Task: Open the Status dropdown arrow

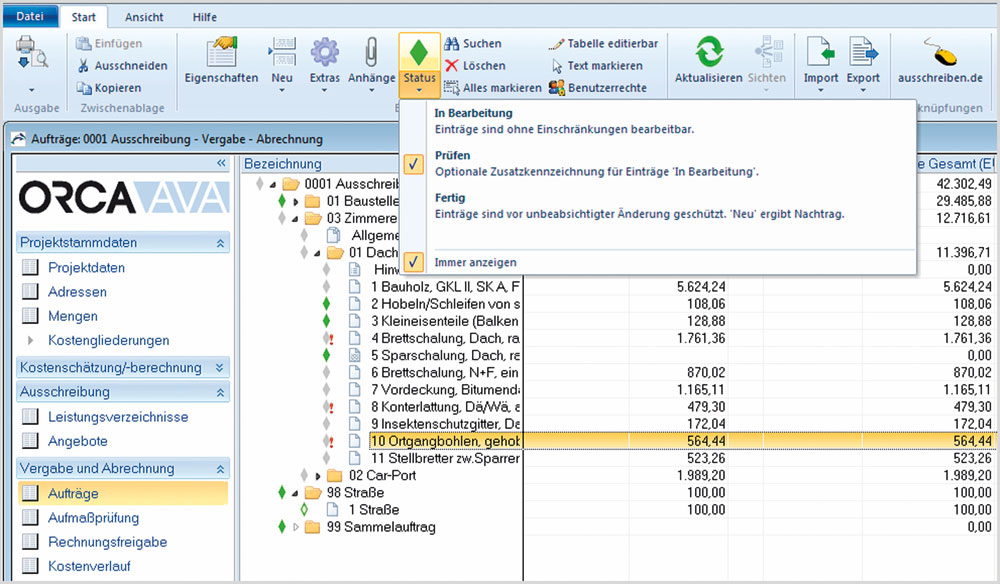Action: coord(418,91)
